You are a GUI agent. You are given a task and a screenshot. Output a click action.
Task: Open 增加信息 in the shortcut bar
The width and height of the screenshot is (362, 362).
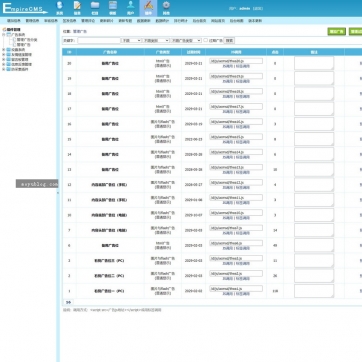[14, 21]
